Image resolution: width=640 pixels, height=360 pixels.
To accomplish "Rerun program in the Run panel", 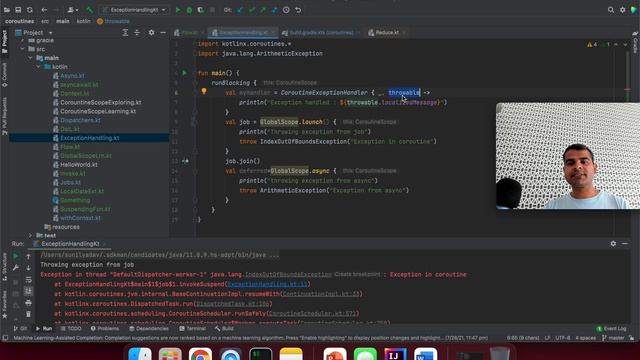I will pyautogui.click(x=16, y=256).
